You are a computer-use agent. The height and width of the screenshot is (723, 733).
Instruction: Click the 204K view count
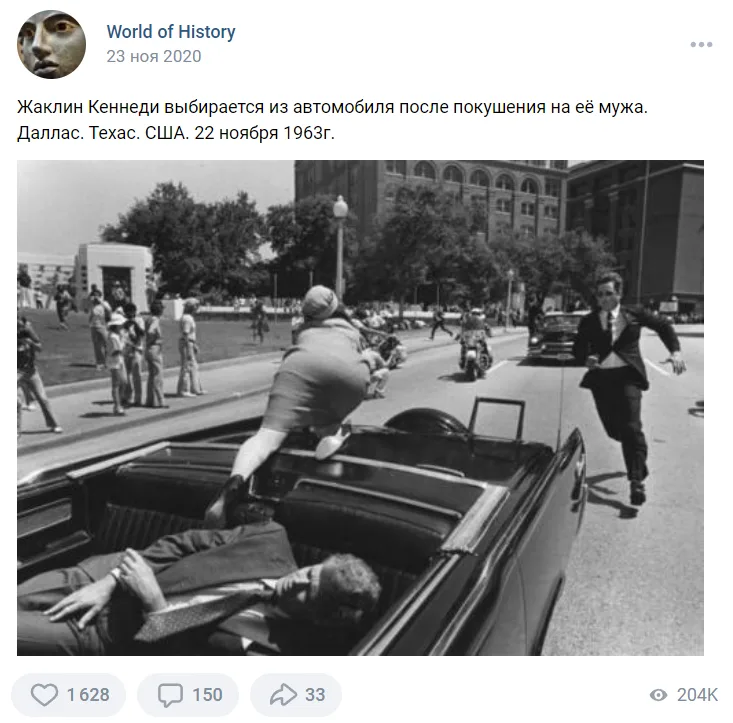[697, 695]
